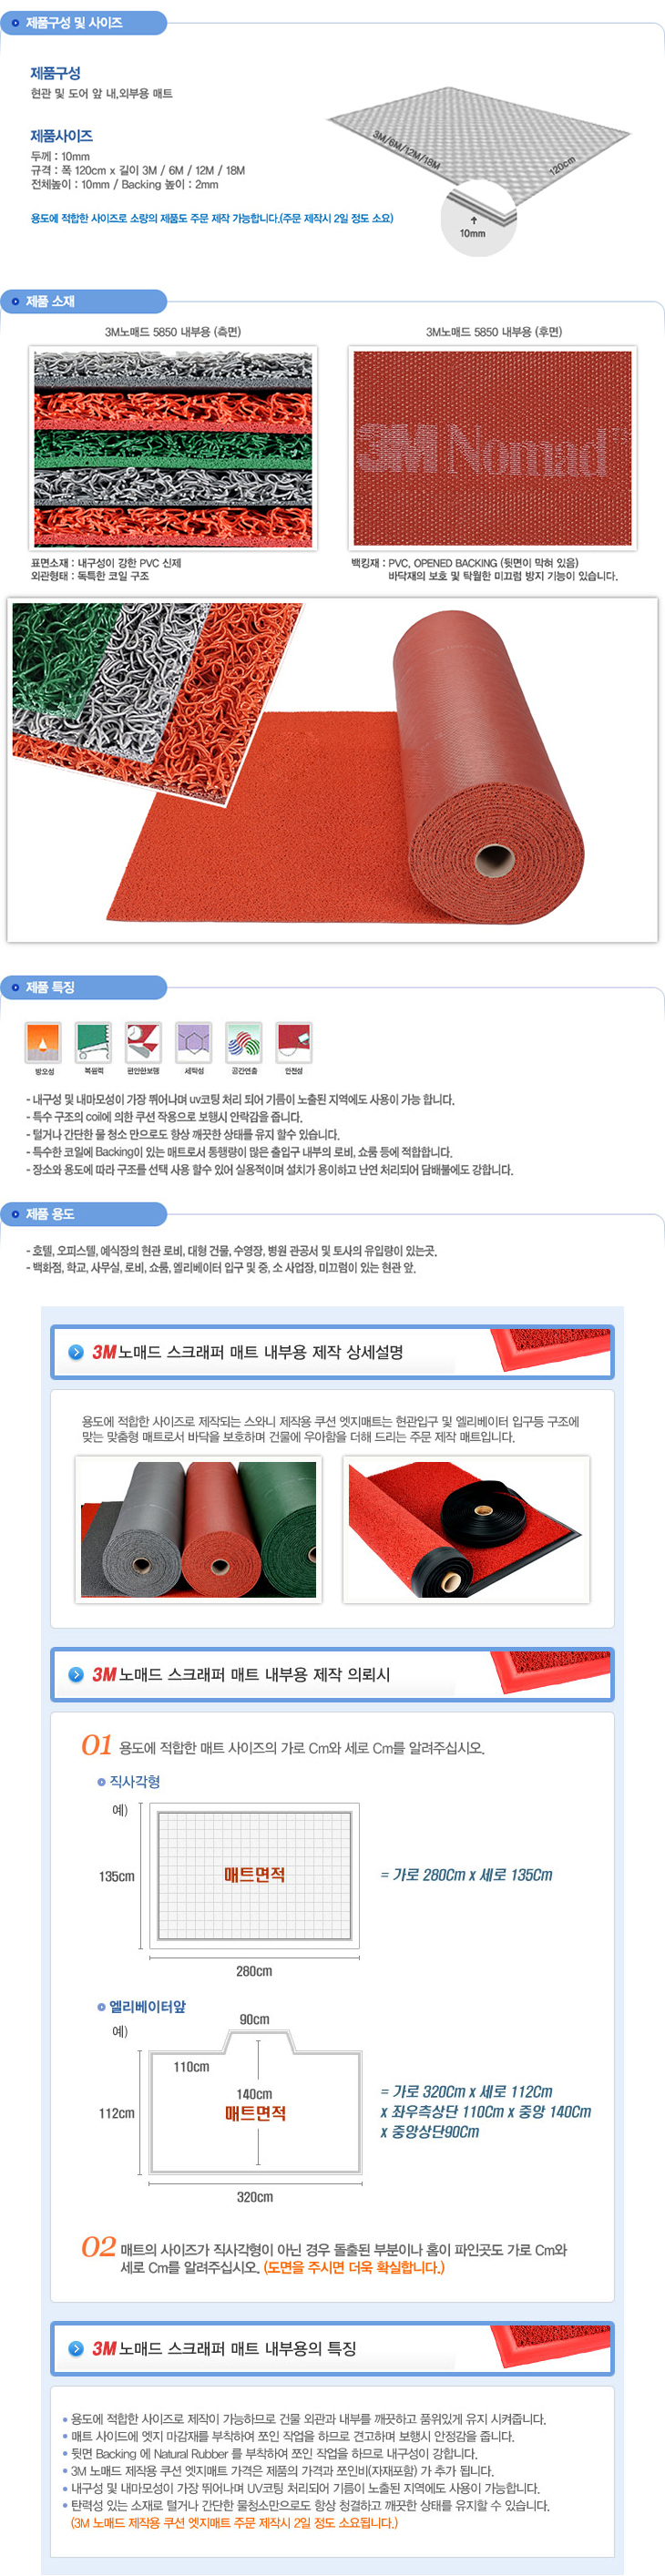Click arrow icon beside 제작 의뢰시 heading
The width and height of the screenshot is (665, 2576).
tap(76, 1674)
